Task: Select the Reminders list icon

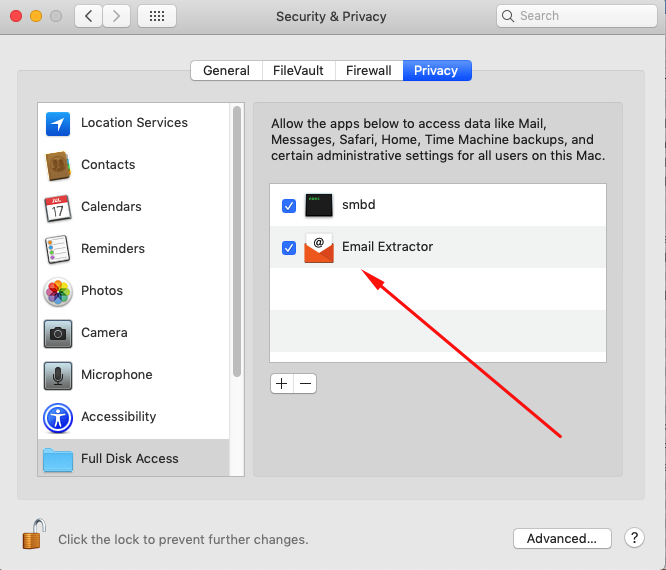Action: click(58, 249)
